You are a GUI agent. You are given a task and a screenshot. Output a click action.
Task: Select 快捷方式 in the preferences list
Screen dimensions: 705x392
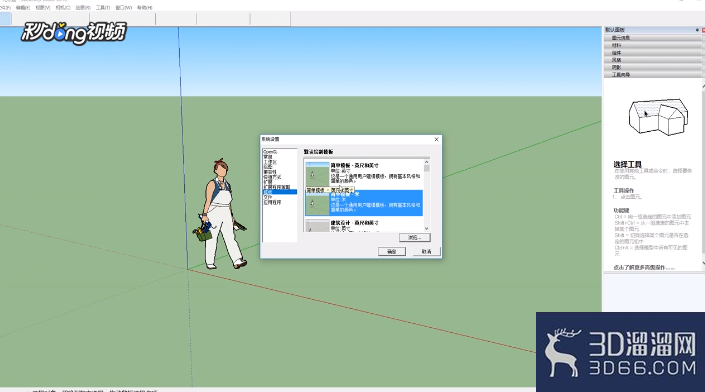click(x=272, y=177)
